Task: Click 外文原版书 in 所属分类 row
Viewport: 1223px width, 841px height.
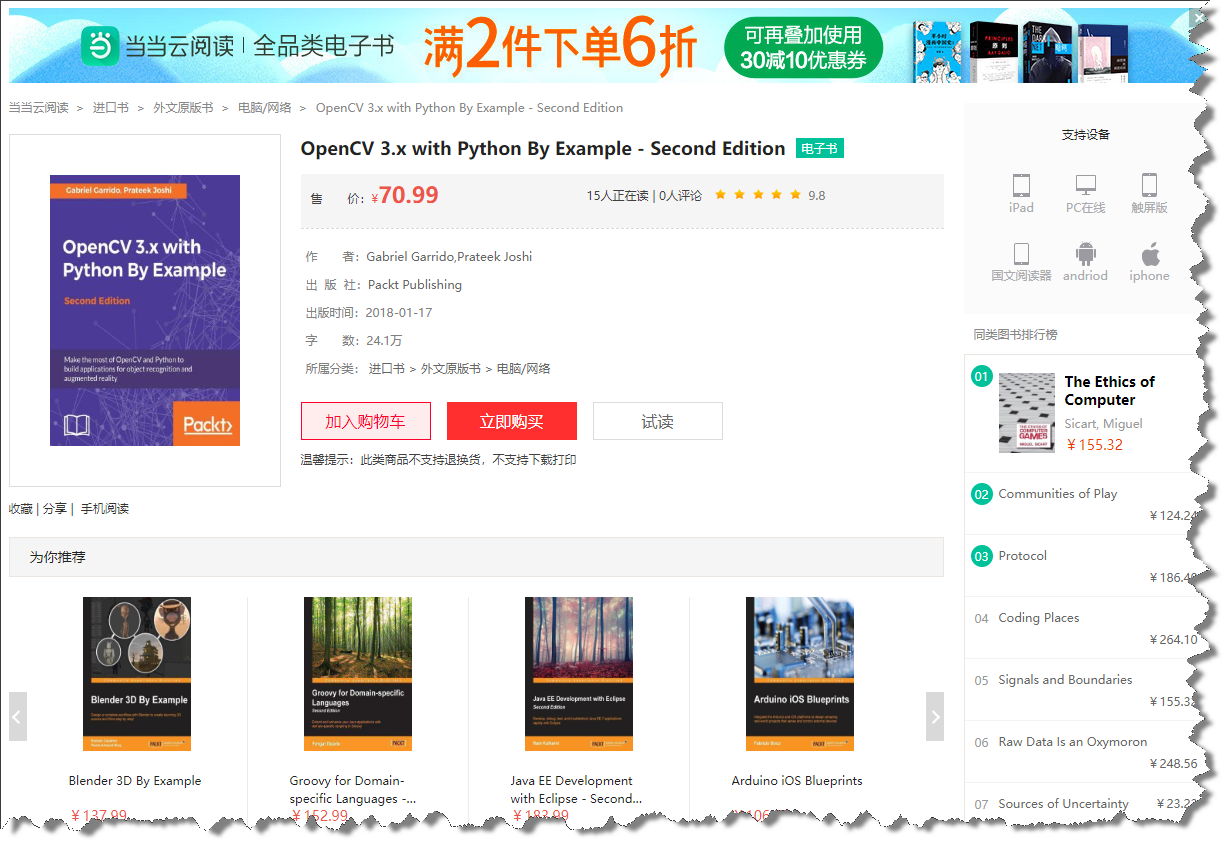Action: [x=451, y=369]
